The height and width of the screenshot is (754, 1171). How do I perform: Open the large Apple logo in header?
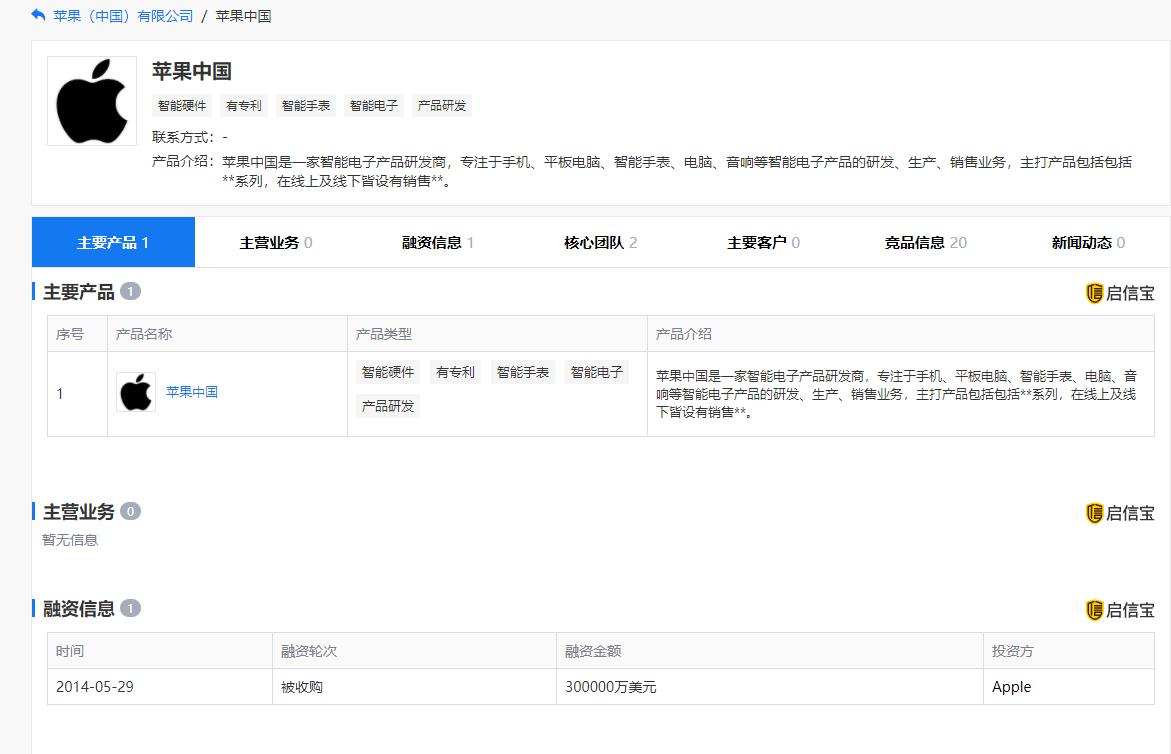click(92, 101)
